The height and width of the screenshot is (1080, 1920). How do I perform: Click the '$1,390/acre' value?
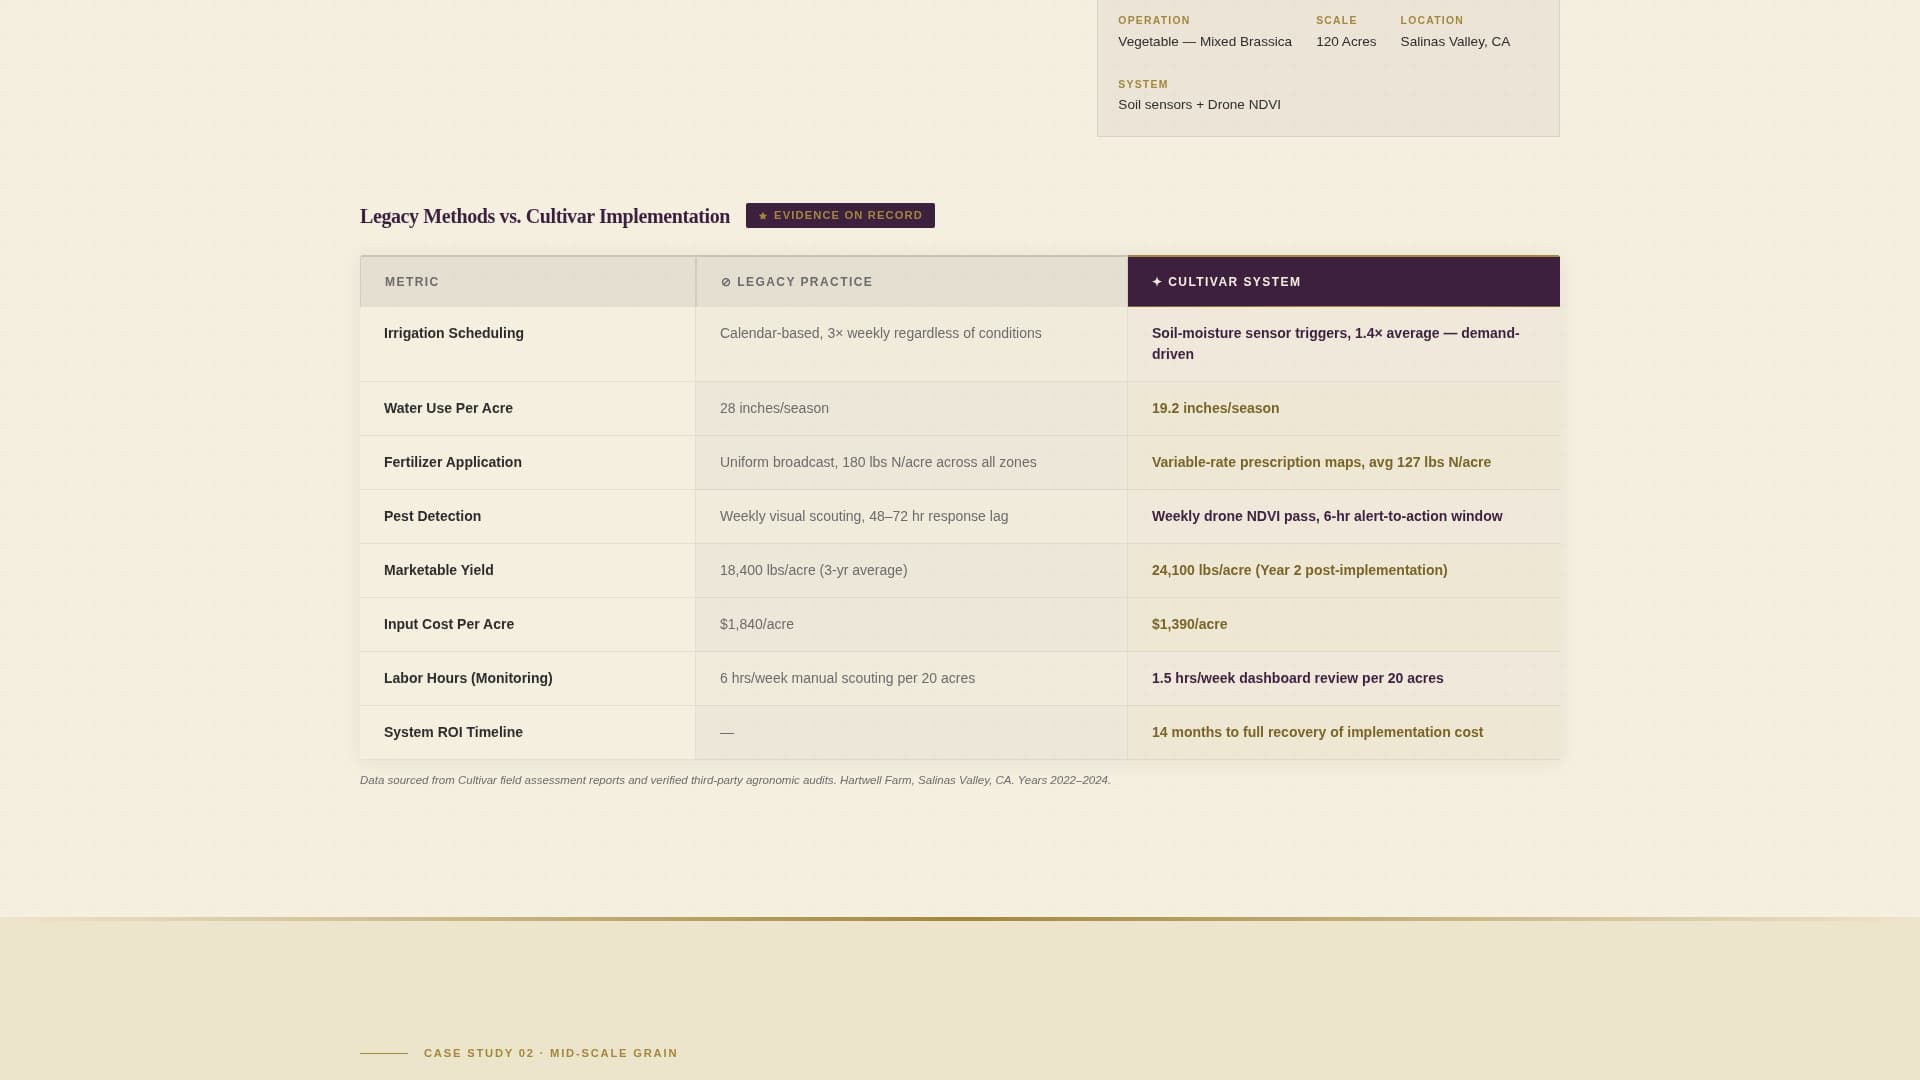point(1189,624)
